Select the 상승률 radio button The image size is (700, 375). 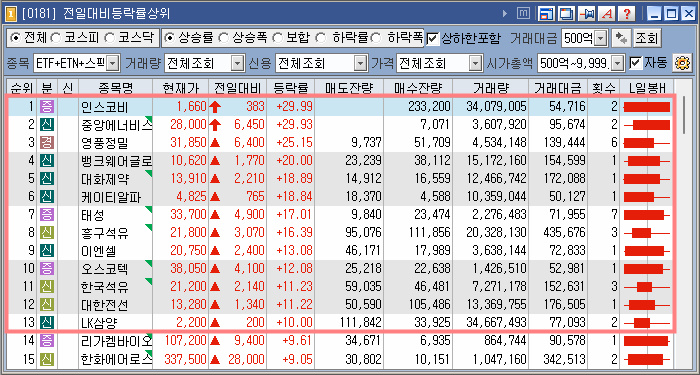(169, 38)
